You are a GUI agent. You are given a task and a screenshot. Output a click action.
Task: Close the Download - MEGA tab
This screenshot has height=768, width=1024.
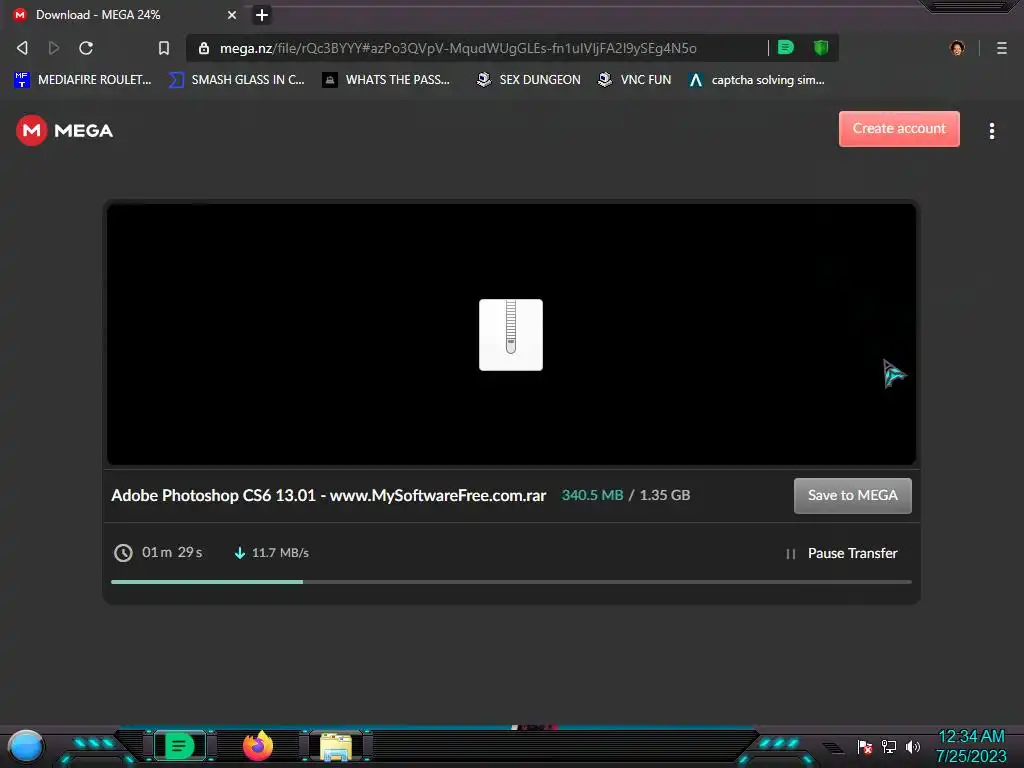tap(232, 15)
